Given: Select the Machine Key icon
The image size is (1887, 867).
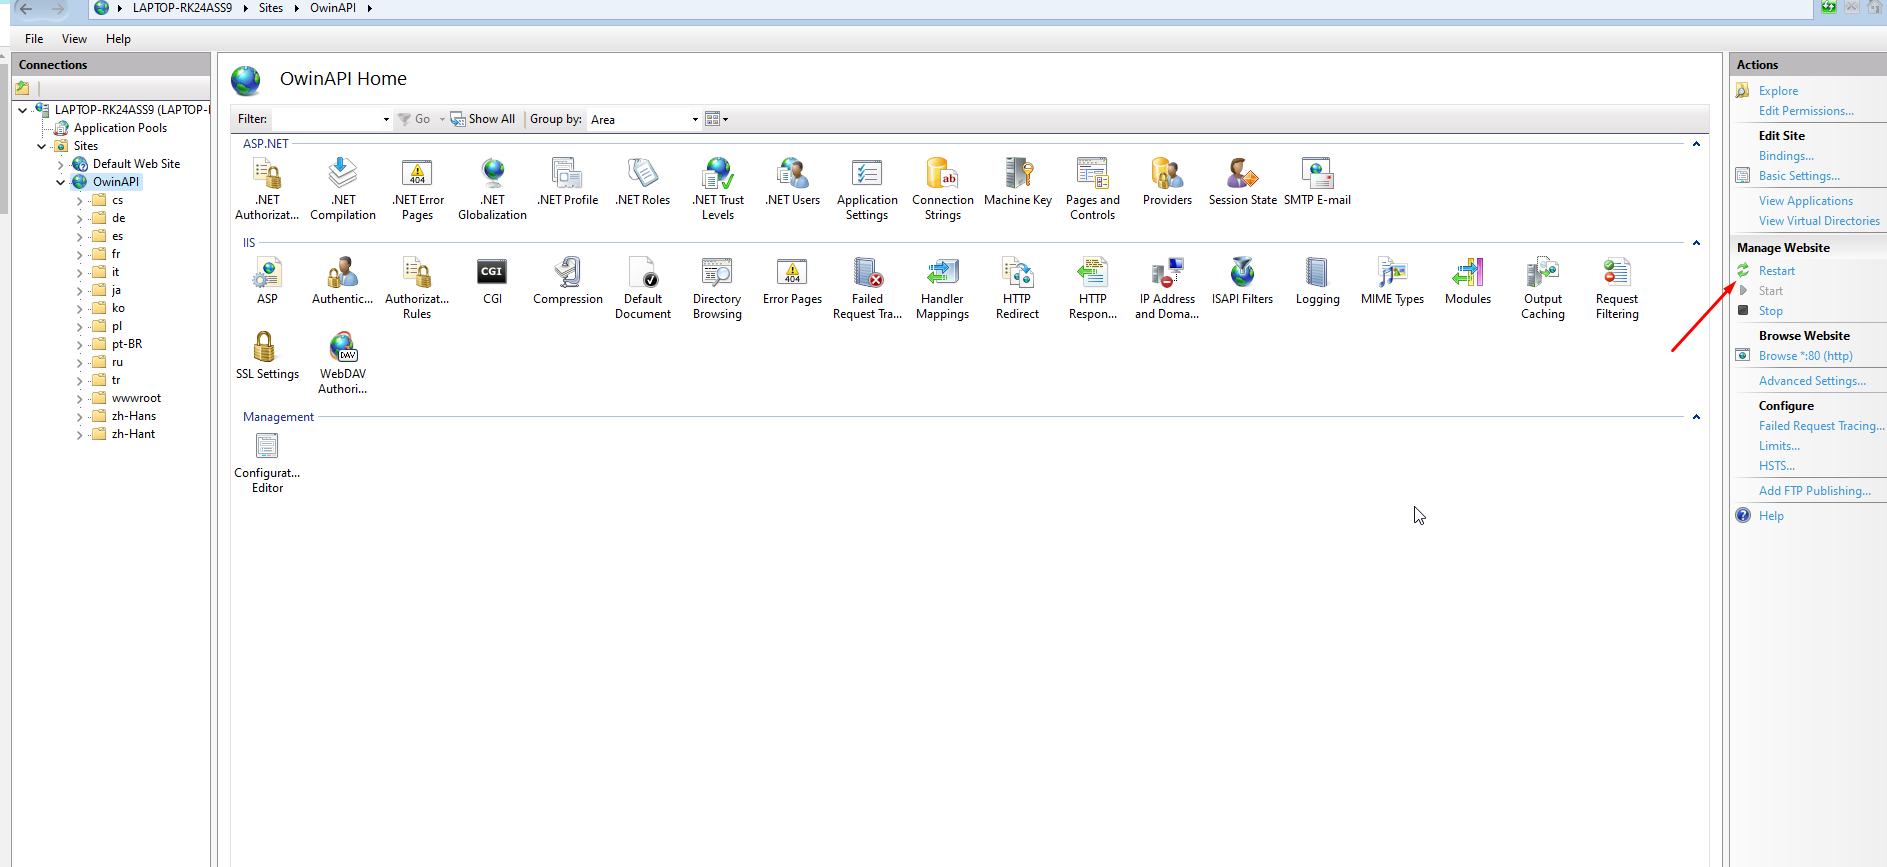Looking at the screenshot, I should click(1018, 182).
